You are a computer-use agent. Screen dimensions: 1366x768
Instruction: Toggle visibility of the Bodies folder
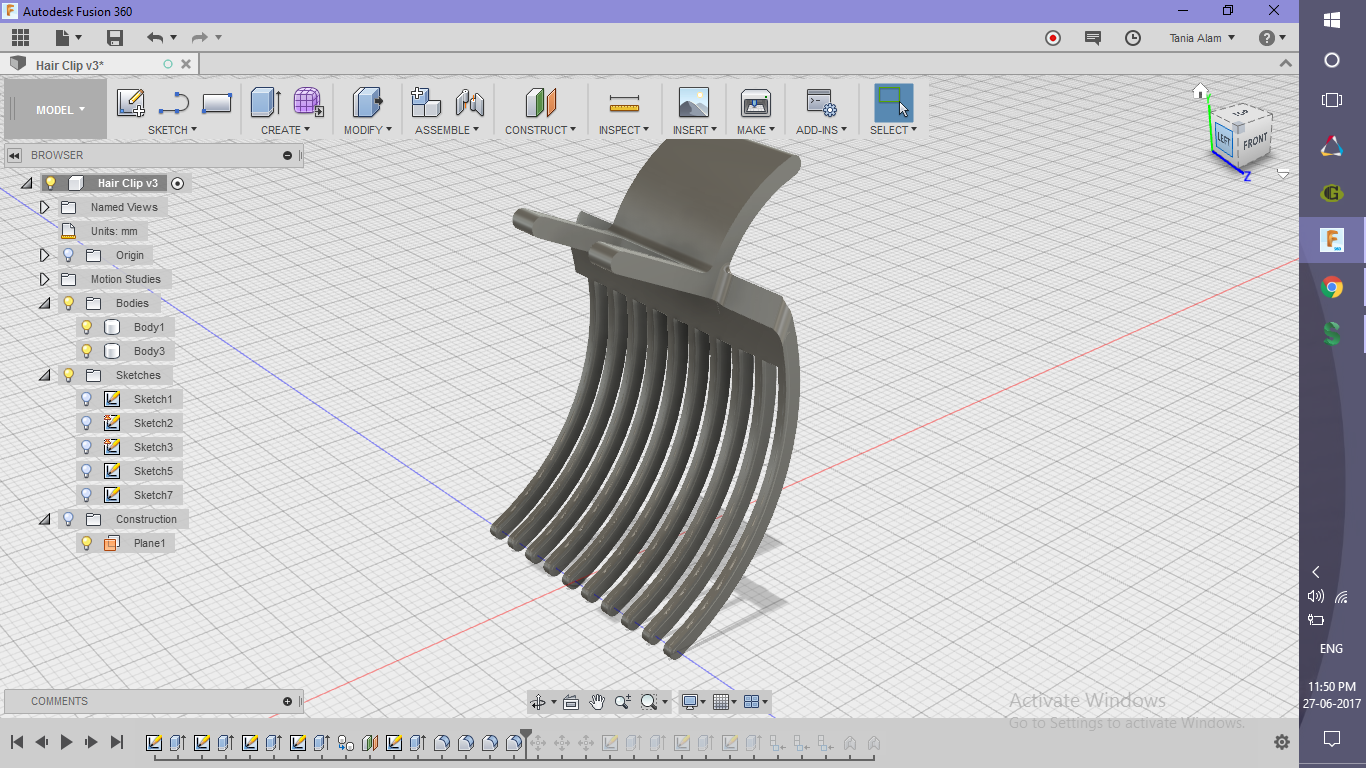pos(69,303)
